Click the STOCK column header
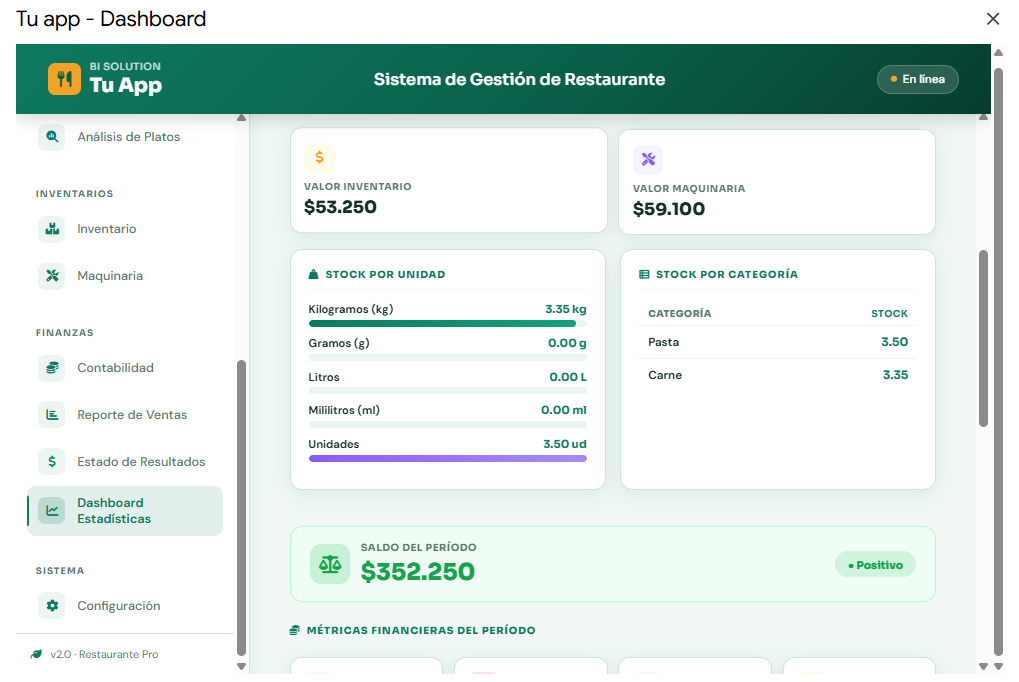 (x=889, y=313)
